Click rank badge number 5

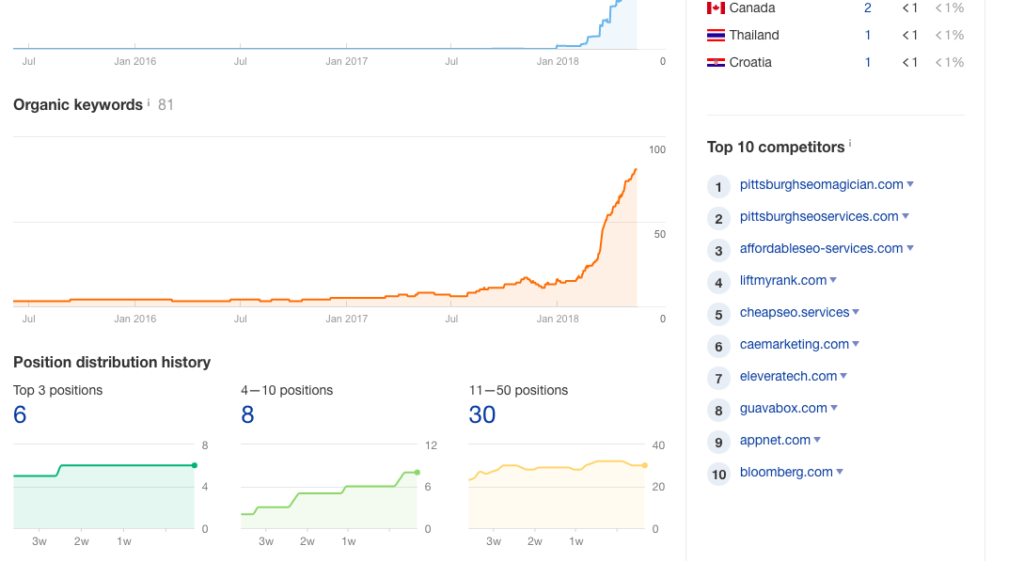718,315
